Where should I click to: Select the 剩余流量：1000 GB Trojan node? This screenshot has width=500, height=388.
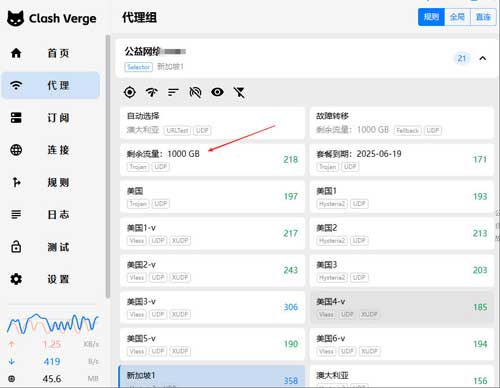(x=212, y=160)
